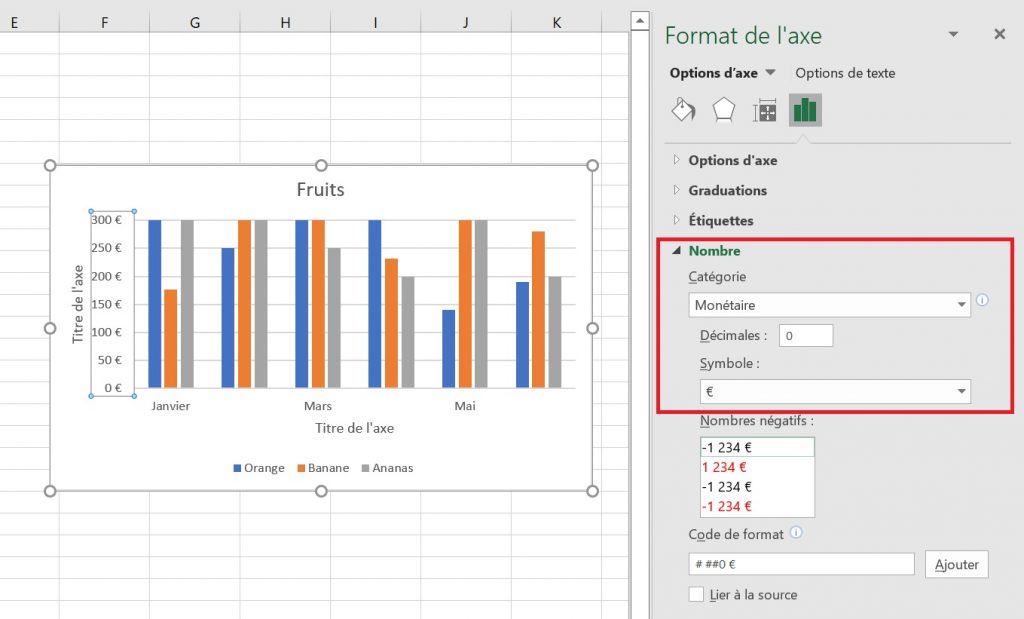Open the Effects pentagon icon
1024x619 pixels.
pyautogui.click(x=723, y=110)
